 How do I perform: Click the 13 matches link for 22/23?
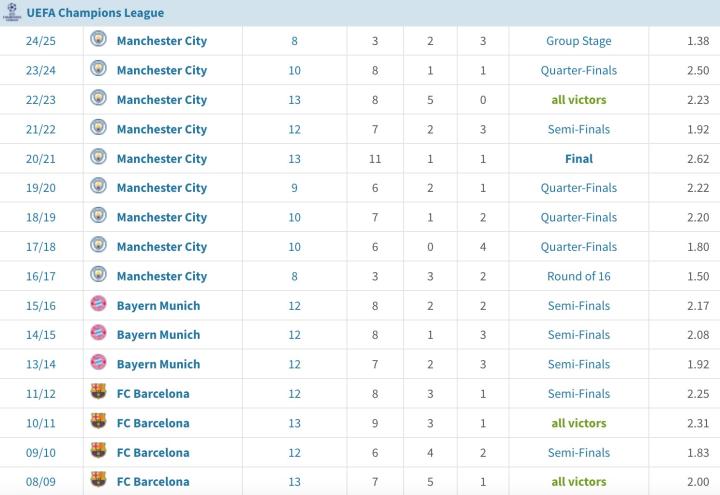click(x=294, y=100)
